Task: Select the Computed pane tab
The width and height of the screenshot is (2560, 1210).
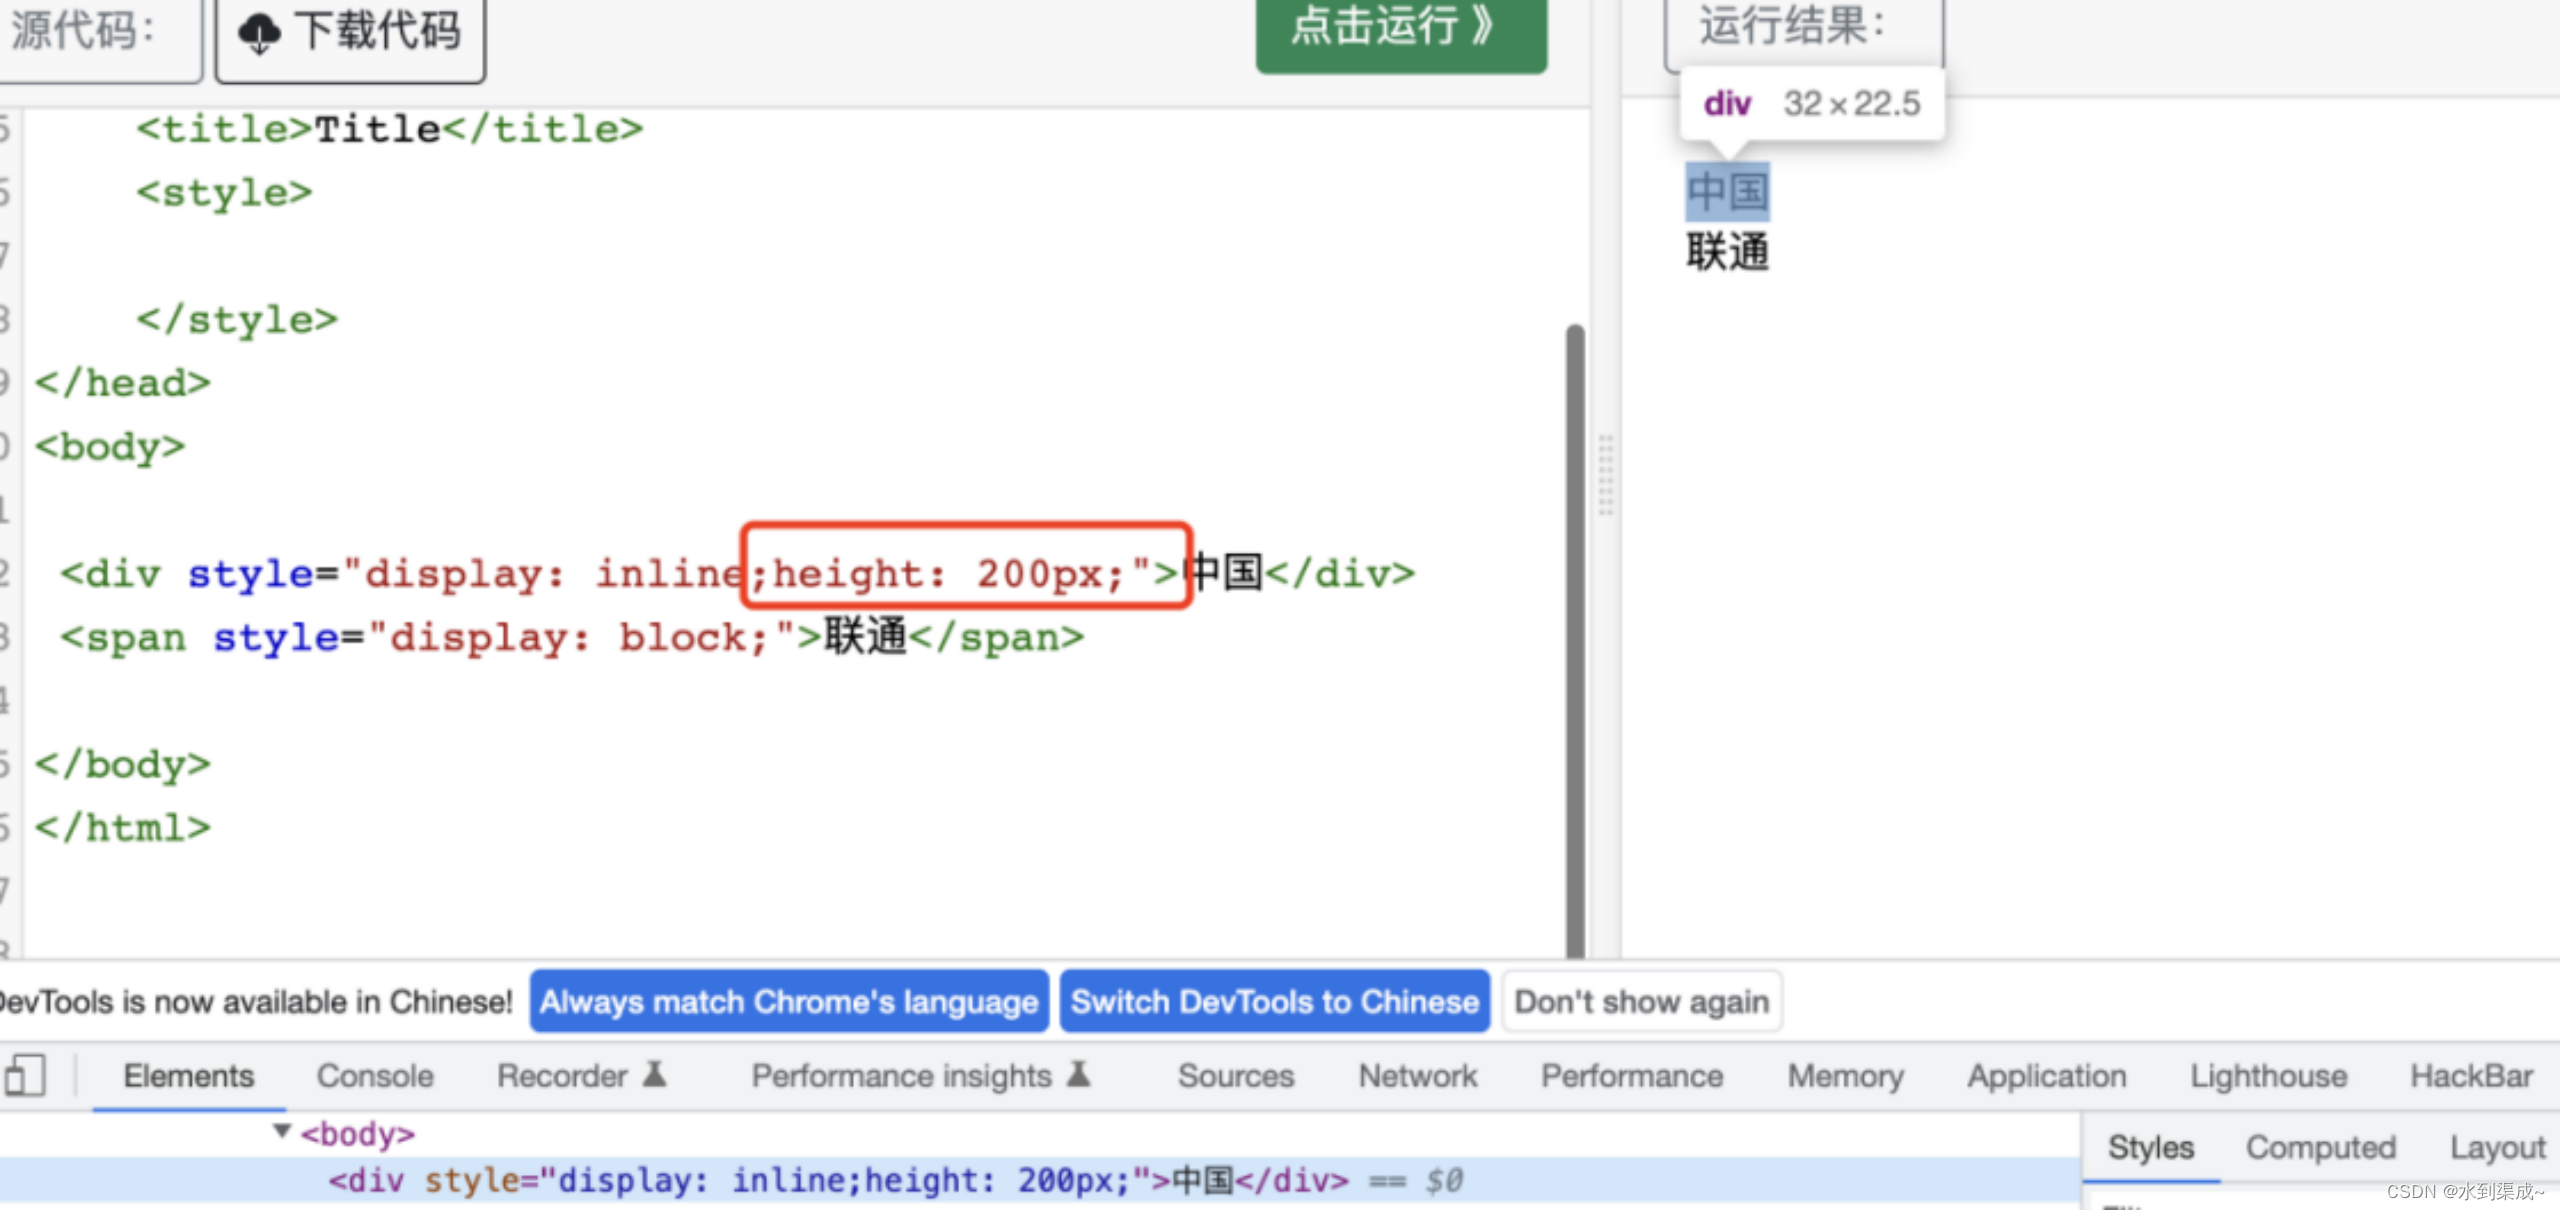Action: (2321, 1147)
